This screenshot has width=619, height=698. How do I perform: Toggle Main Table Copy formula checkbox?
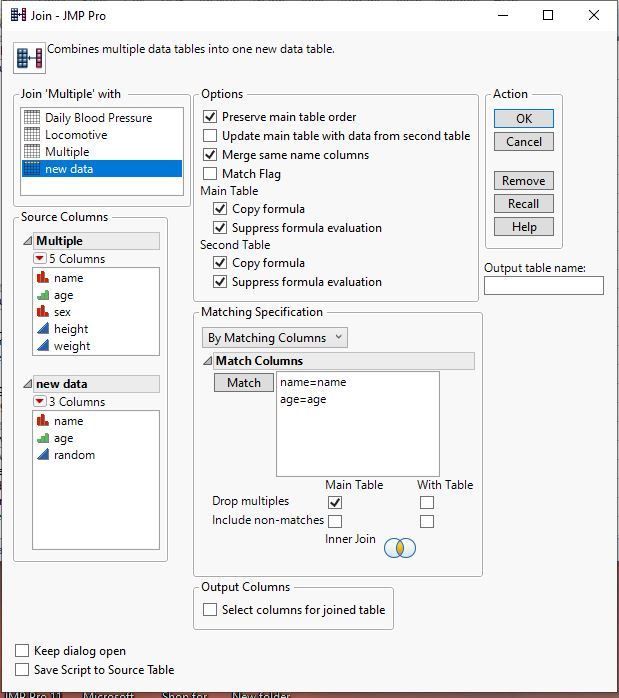pos(220,208)
